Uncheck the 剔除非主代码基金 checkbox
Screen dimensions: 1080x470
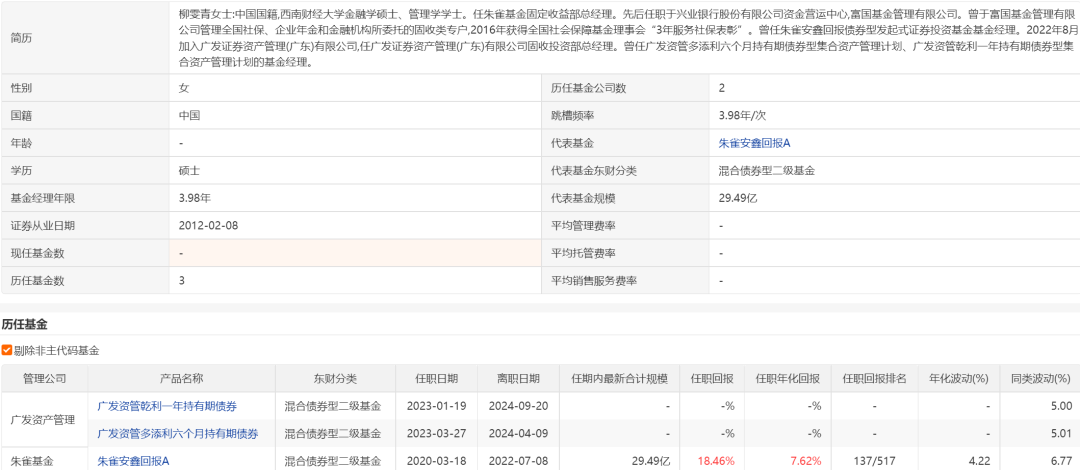pos(7,351)
